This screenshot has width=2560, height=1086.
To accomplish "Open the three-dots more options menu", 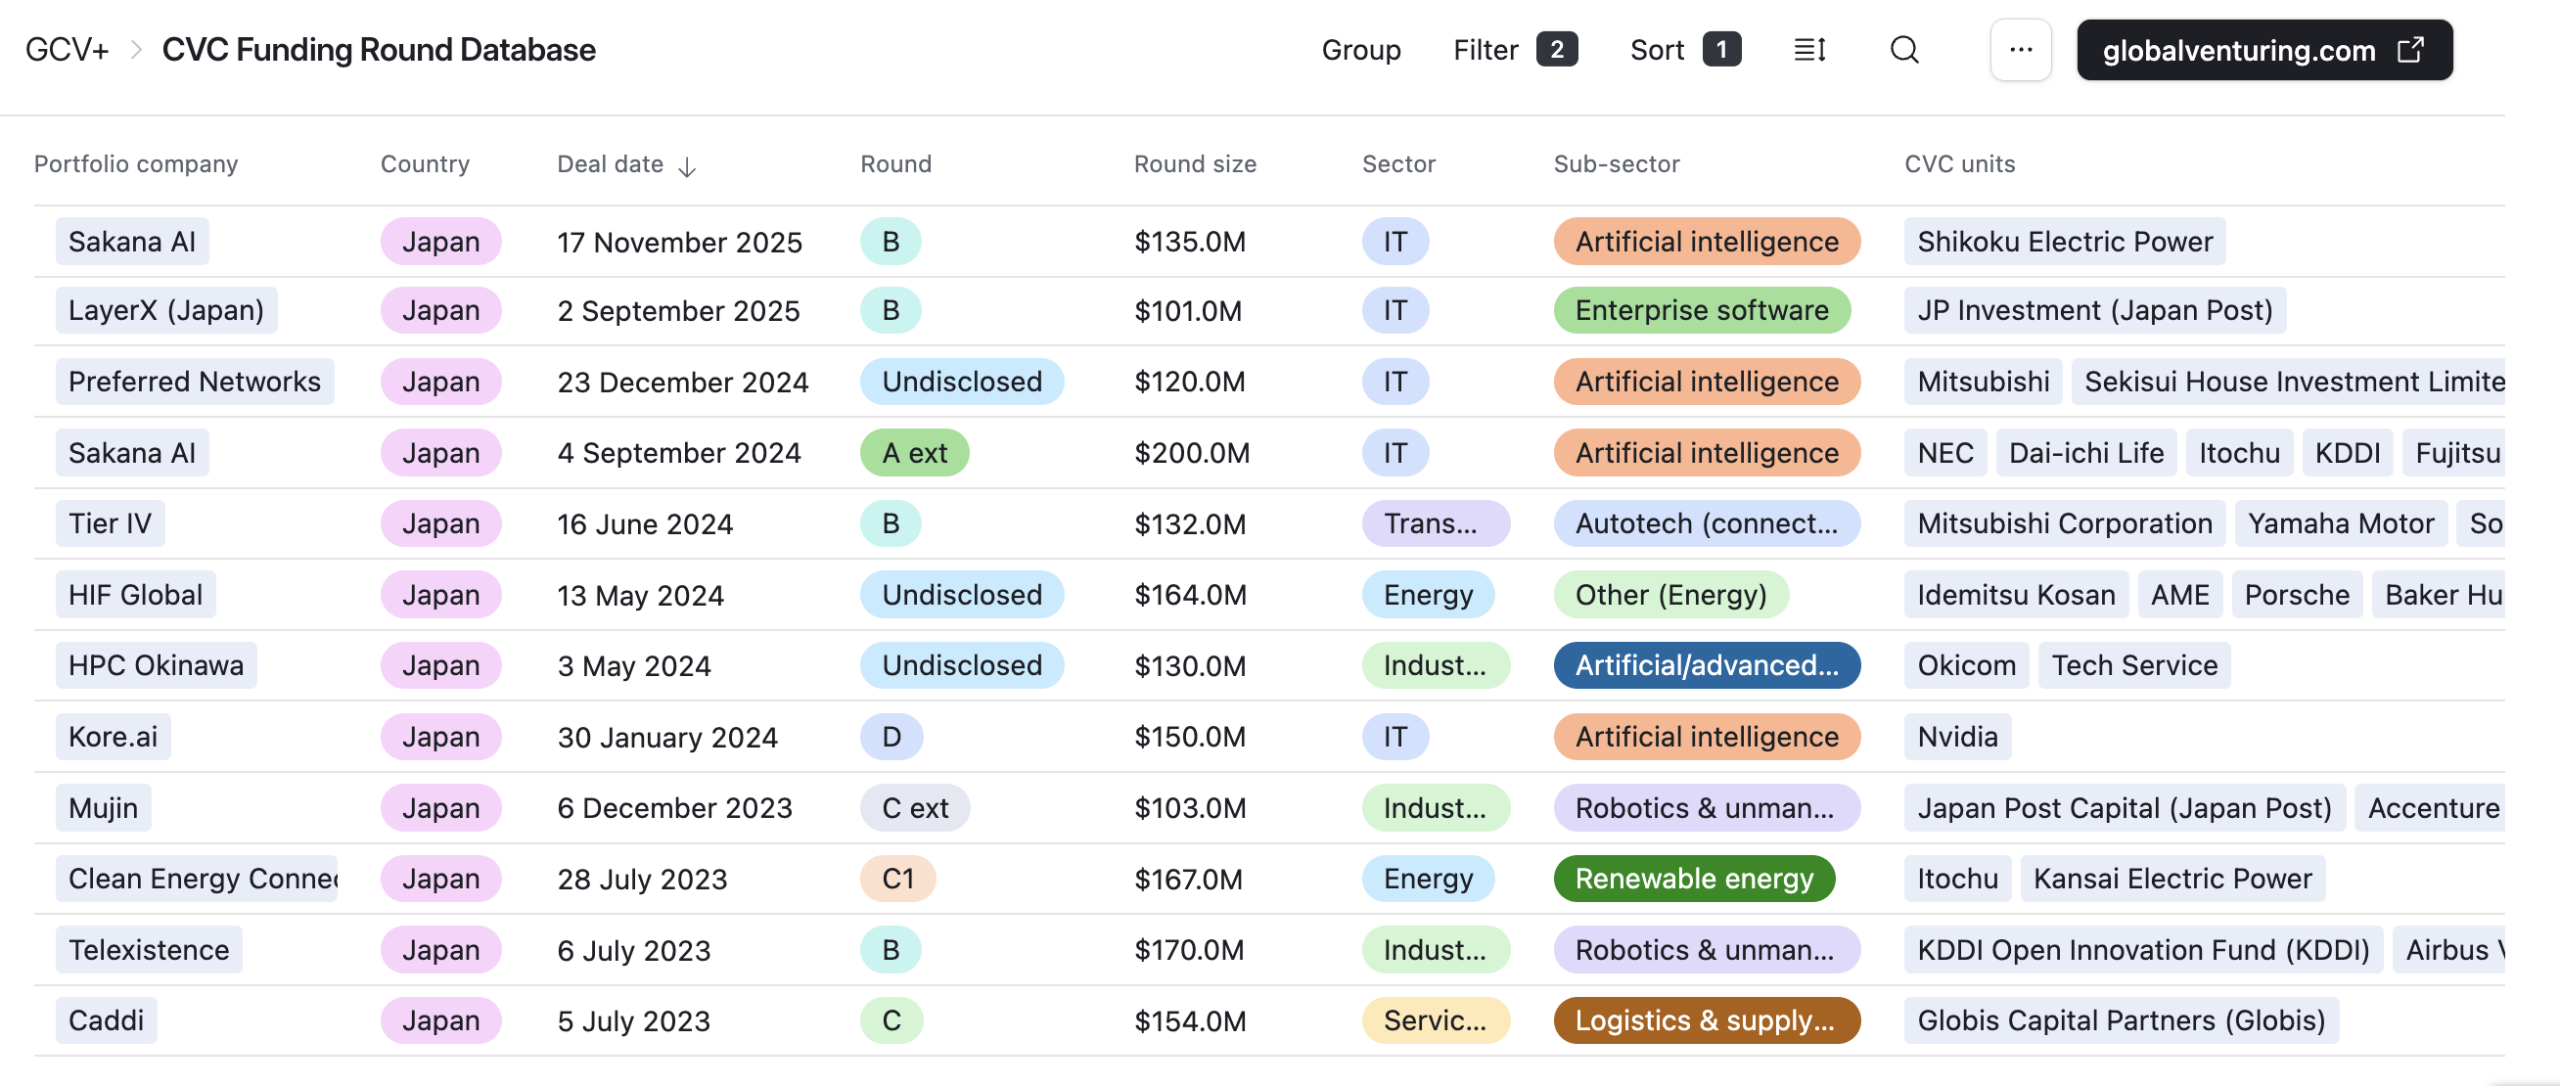I will tap(2020, 50).
